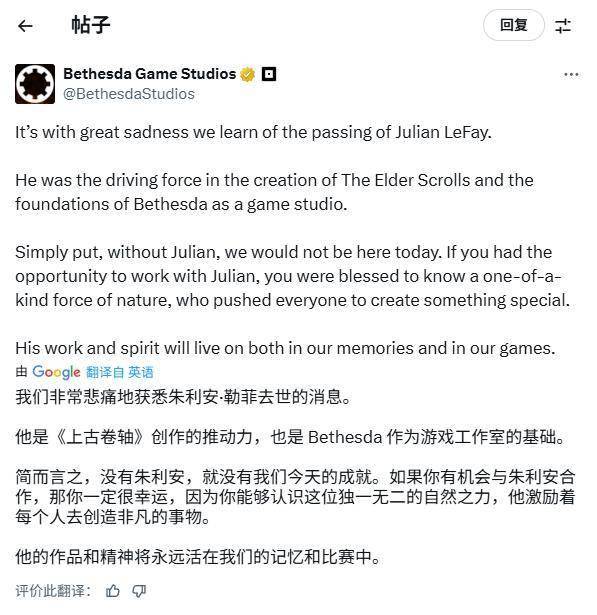Click the Bethesda Game Studios display name
Viewport: 597px width, 615px height.
click(x=149, y=74)
